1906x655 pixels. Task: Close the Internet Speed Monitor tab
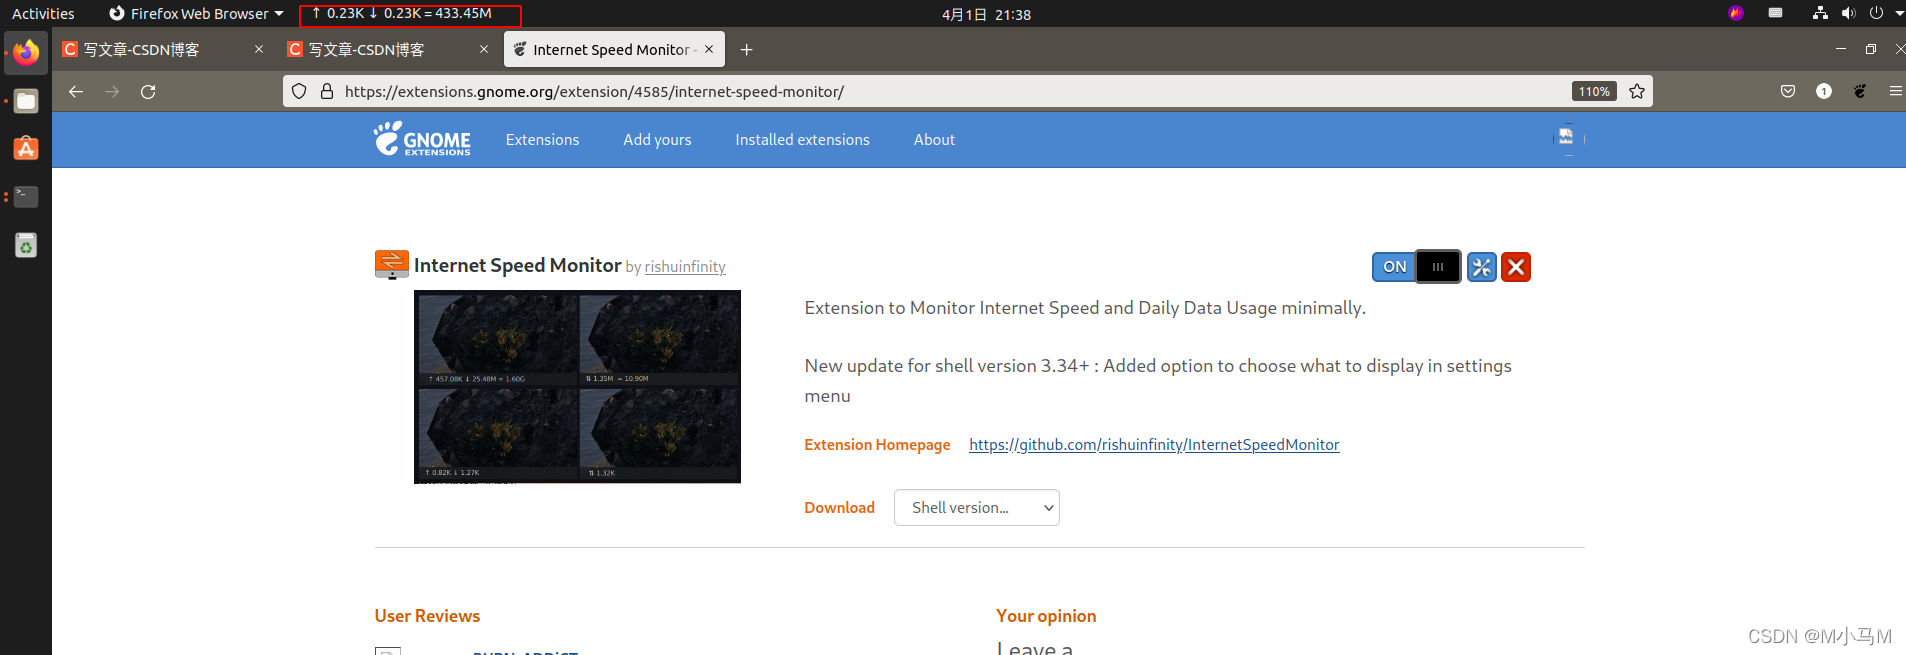click(x=709, y=49)
